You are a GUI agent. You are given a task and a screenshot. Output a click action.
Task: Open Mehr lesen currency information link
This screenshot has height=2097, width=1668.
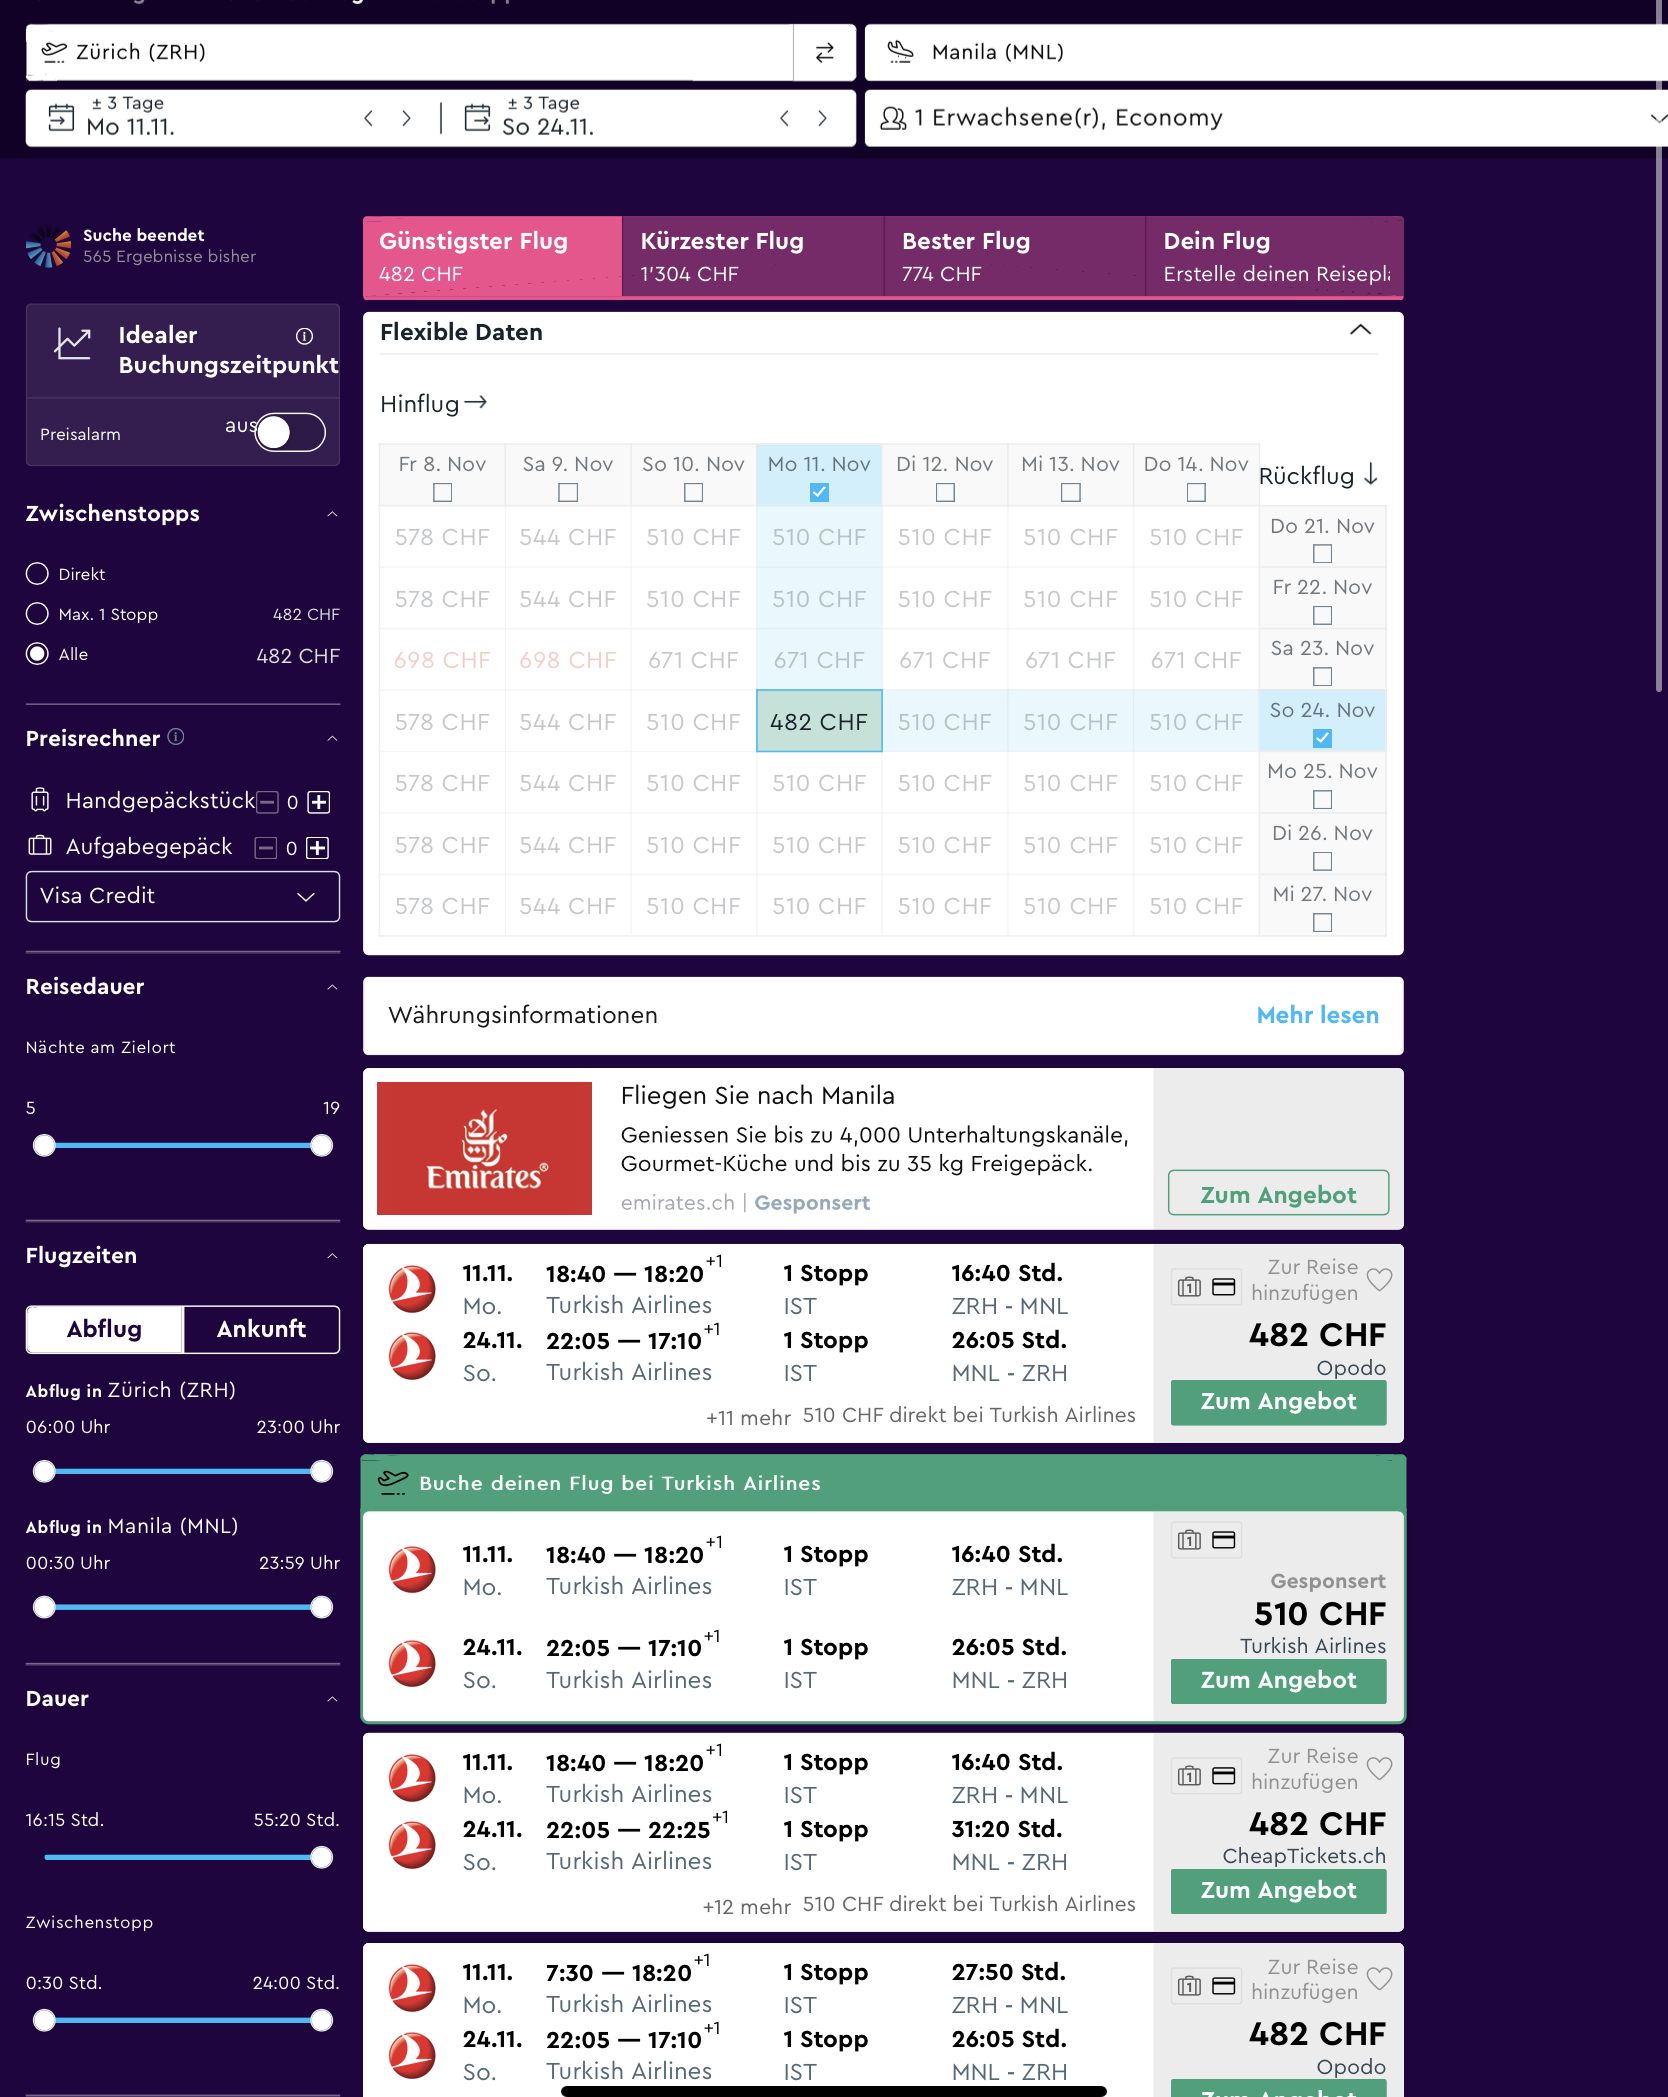tap(1317, 1015)
